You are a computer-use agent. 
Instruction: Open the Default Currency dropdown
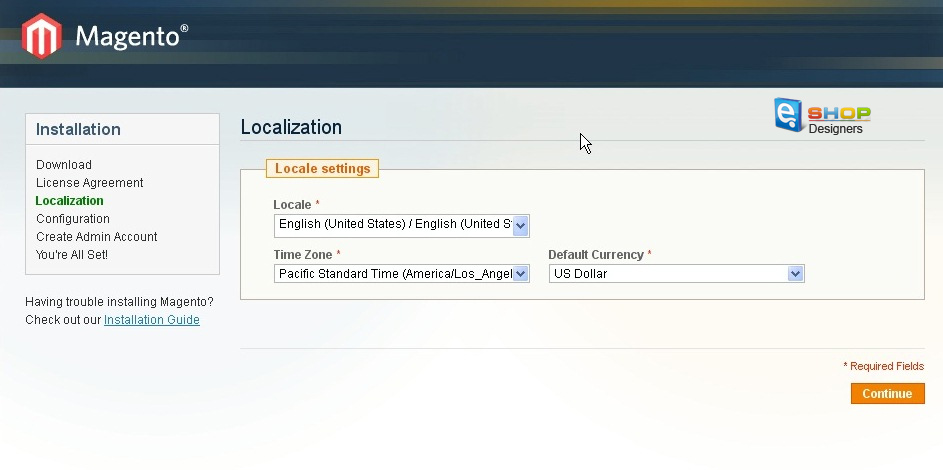(x=676, y=274)
